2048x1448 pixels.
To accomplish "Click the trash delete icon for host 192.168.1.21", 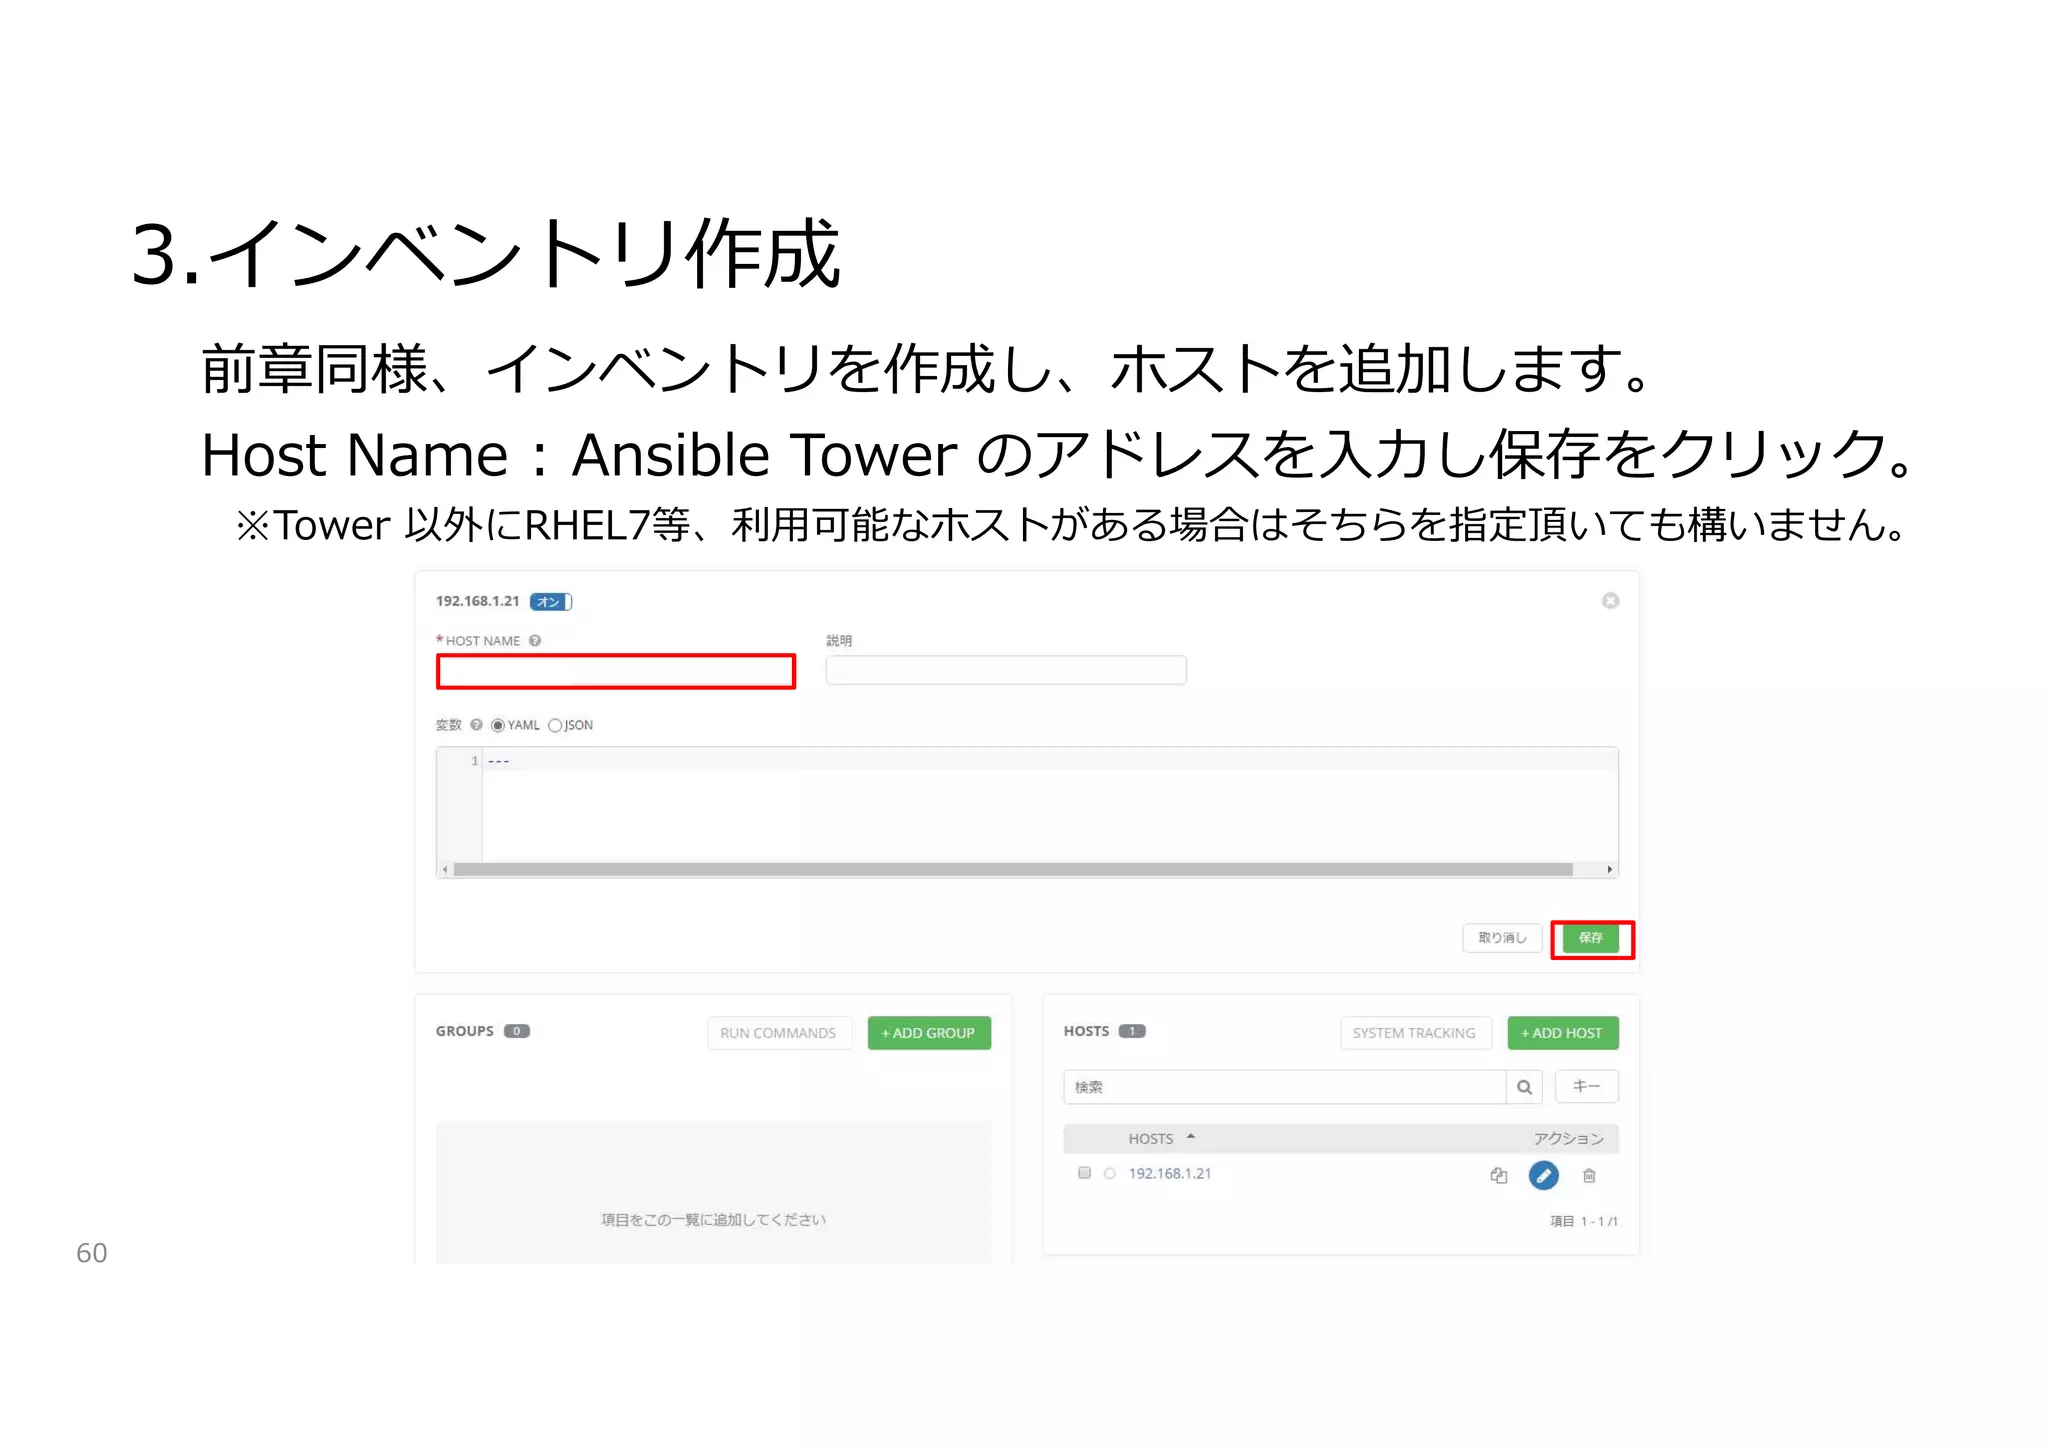I will (x=1589, y=1176).
